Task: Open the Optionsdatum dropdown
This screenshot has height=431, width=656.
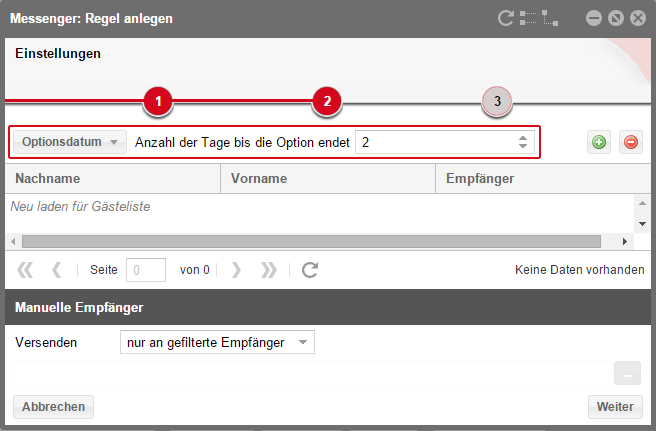Action: tap(70, 142)
